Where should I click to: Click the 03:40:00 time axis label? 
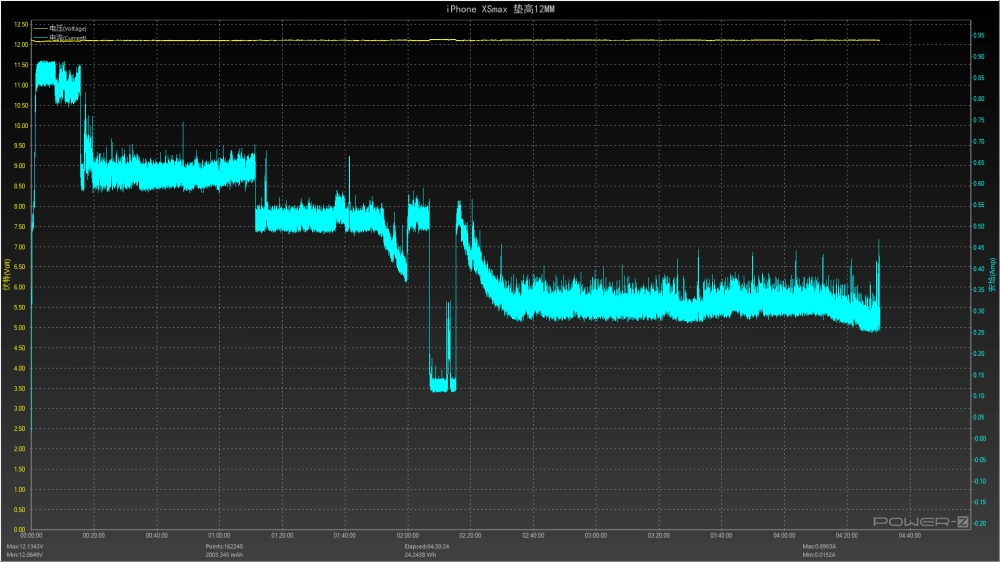click(721, 536)
